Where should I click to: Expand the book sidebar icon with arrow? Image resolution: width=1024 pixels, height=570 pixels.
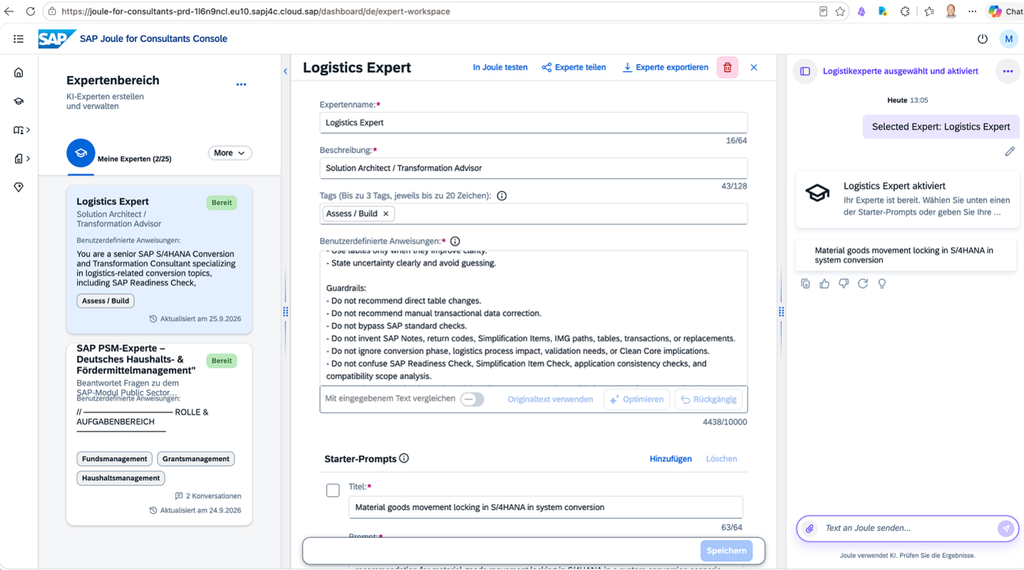(x=22, y=130)
